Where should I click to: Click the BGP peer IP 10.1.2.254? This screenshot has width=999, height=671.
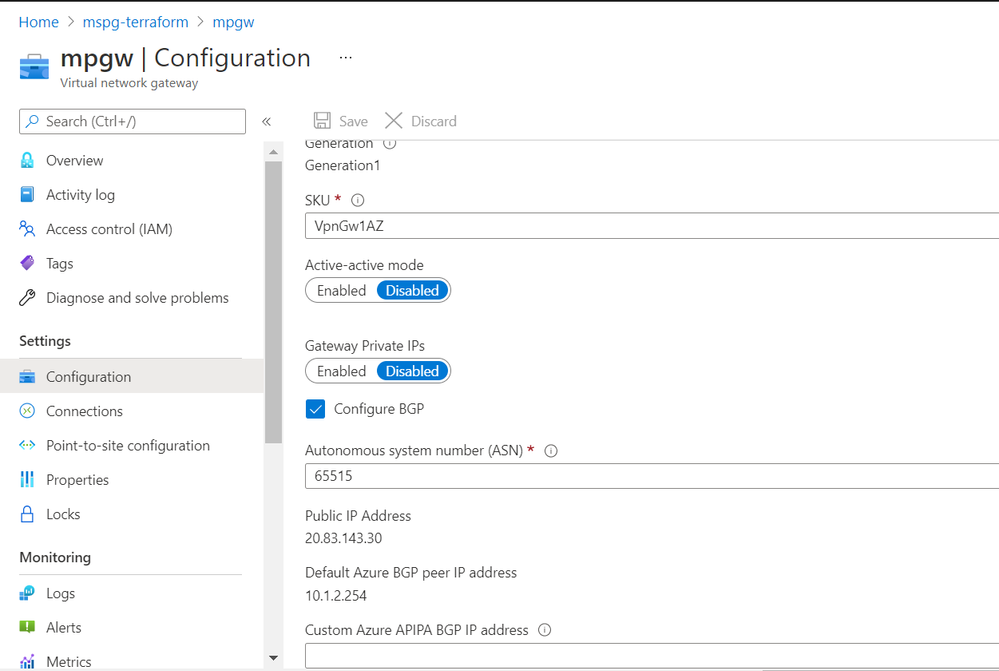(336, 596)
